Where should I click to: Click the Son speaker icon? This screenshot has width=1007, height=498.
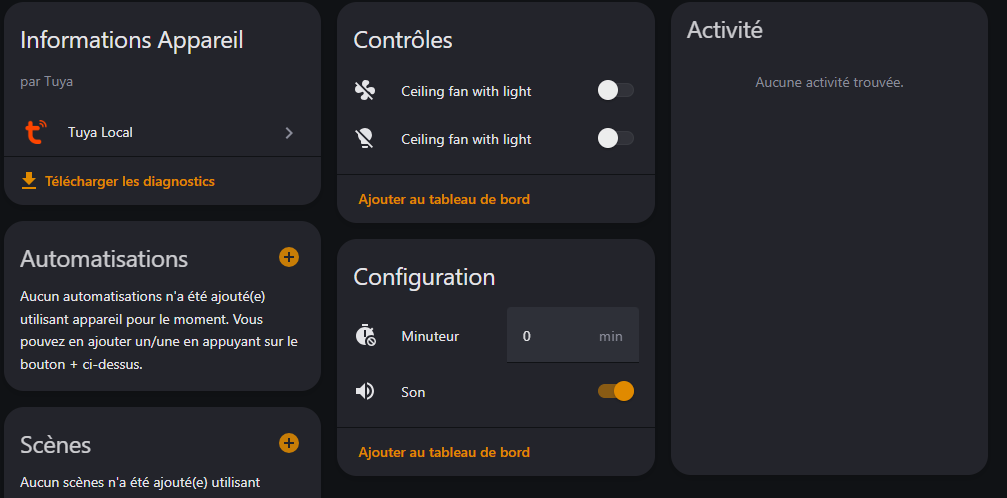click(x=365, y=391)
